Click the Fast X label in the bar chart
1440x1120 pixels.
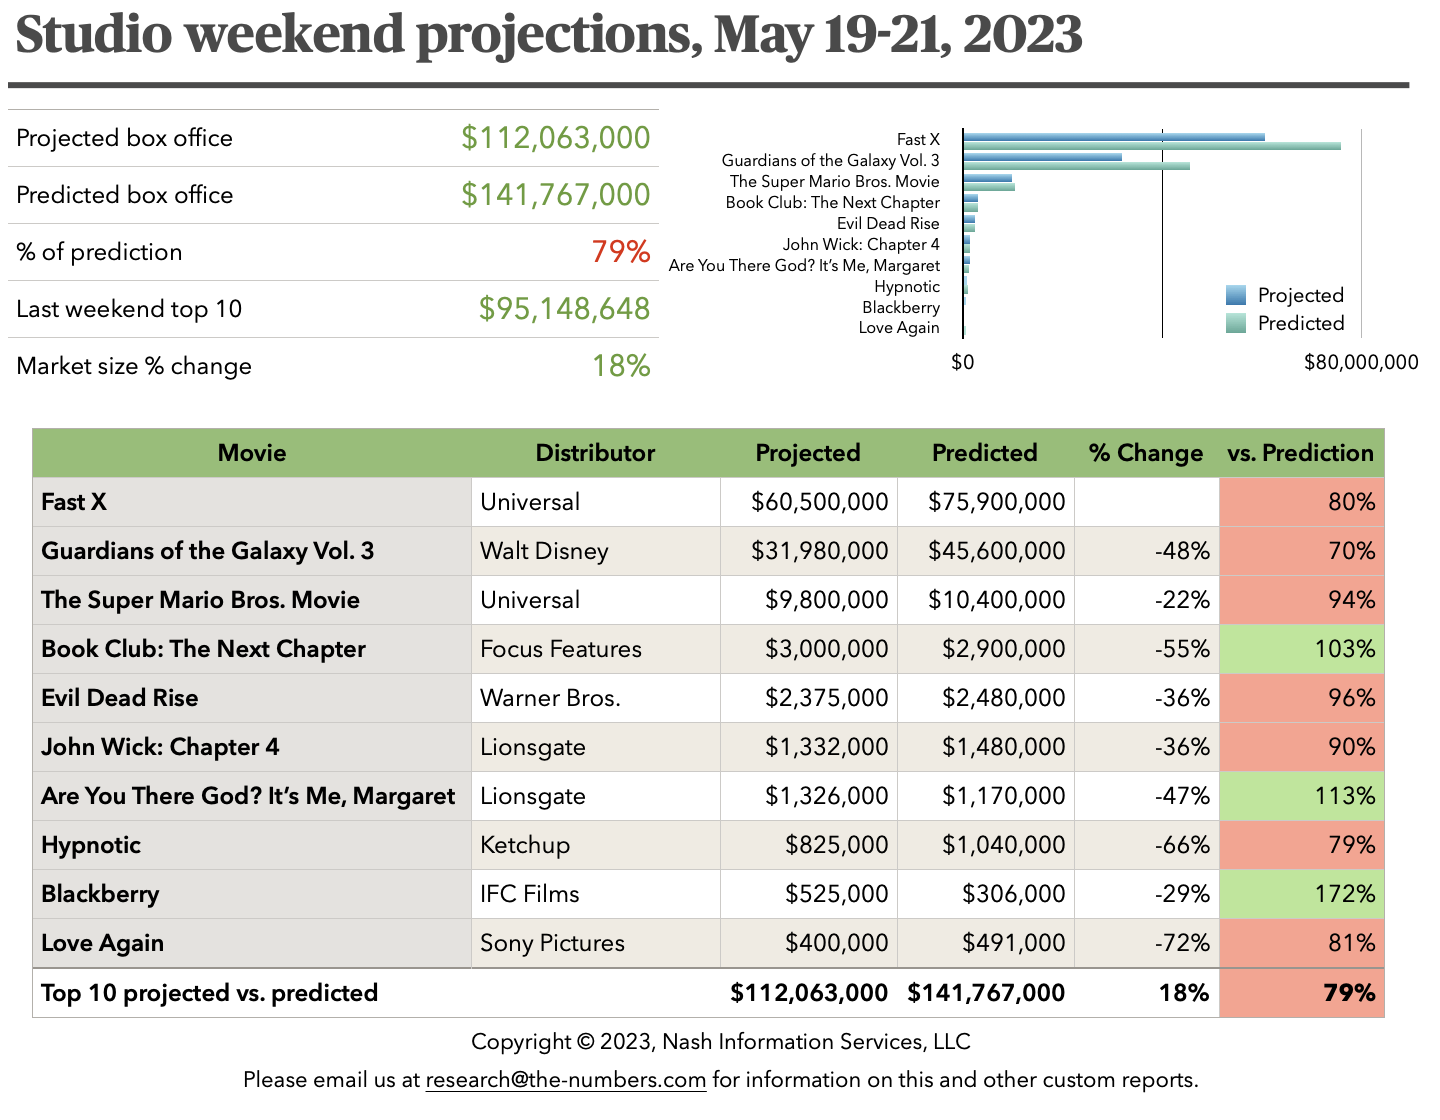[918, 140]
